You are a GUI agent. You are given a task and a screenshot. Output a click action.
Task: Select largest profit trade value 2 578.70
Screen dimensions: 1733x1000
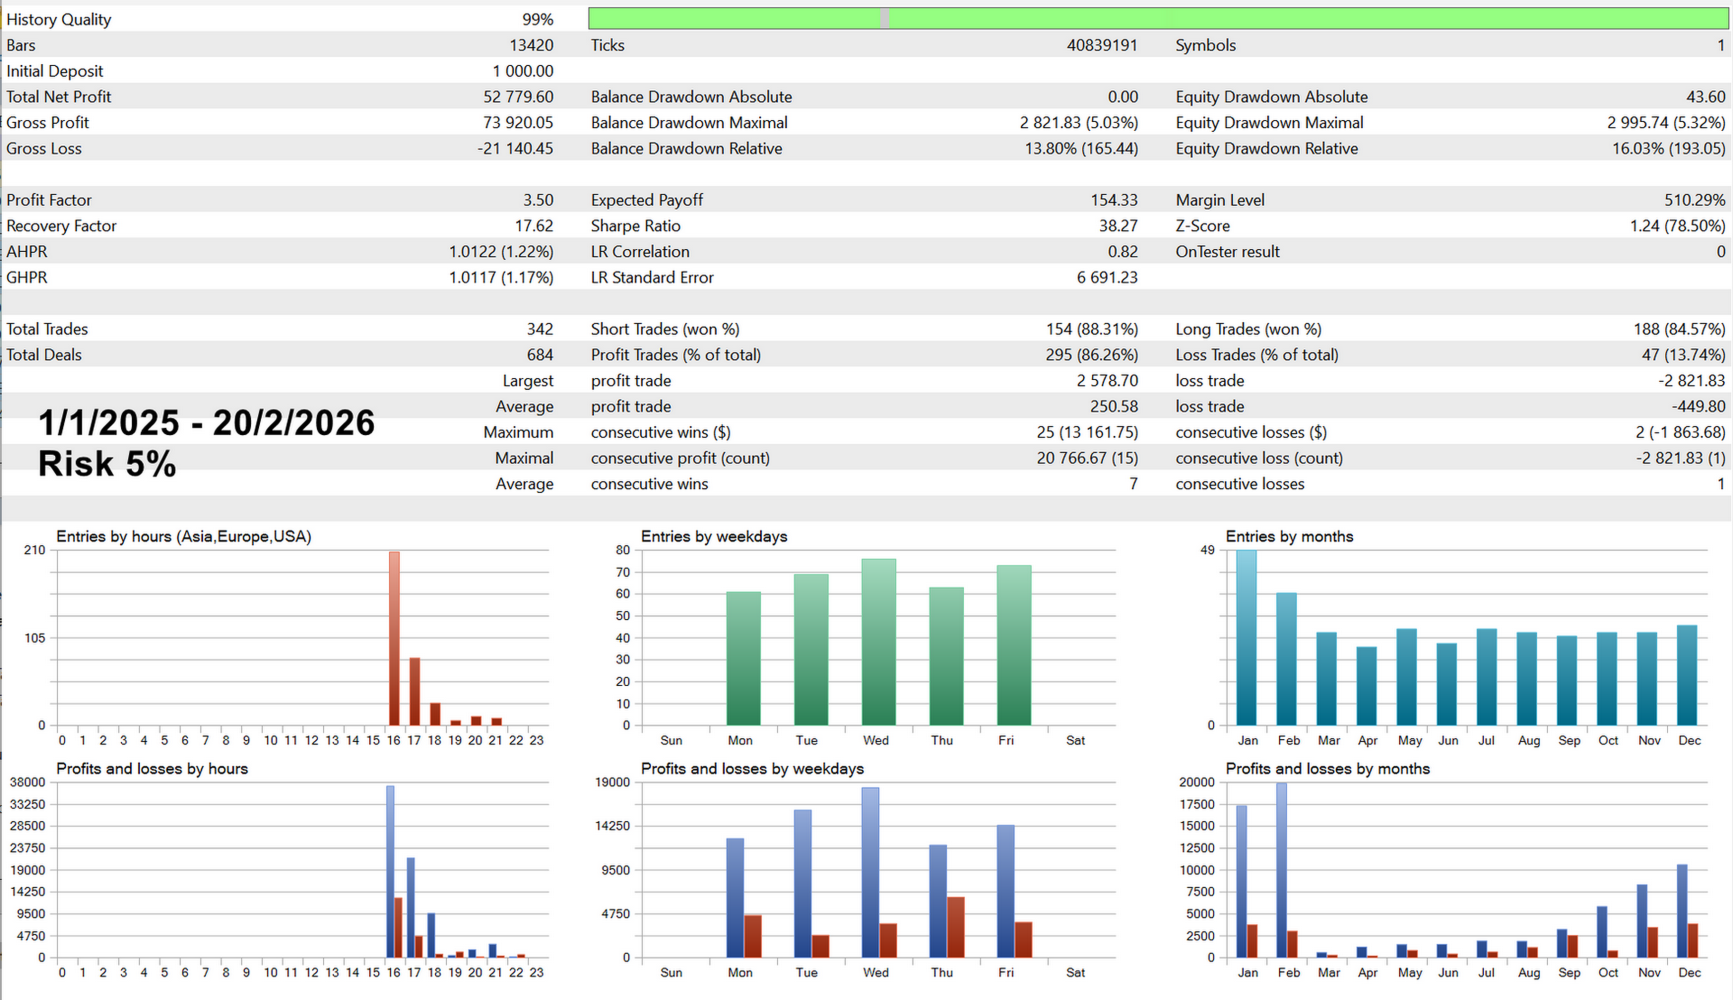pyautogui.click(x=1107, y=381)
